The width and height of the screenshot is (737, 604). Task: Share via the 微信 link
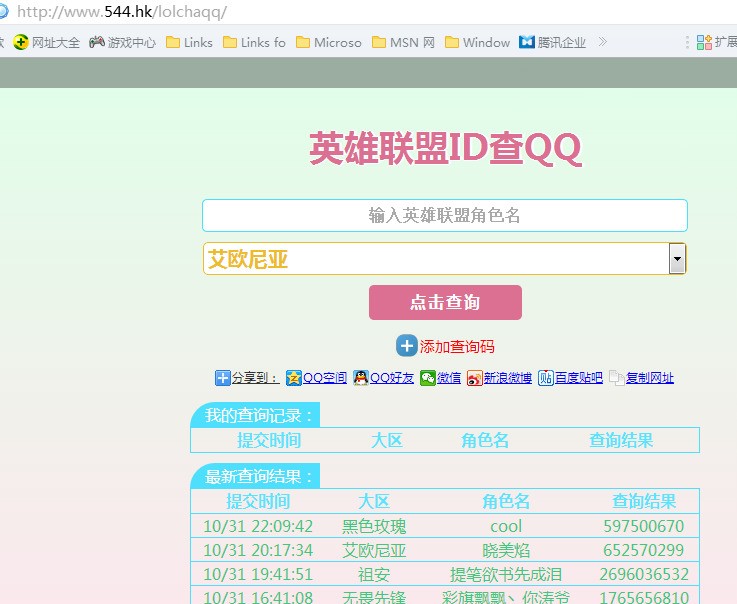point(449,377)
